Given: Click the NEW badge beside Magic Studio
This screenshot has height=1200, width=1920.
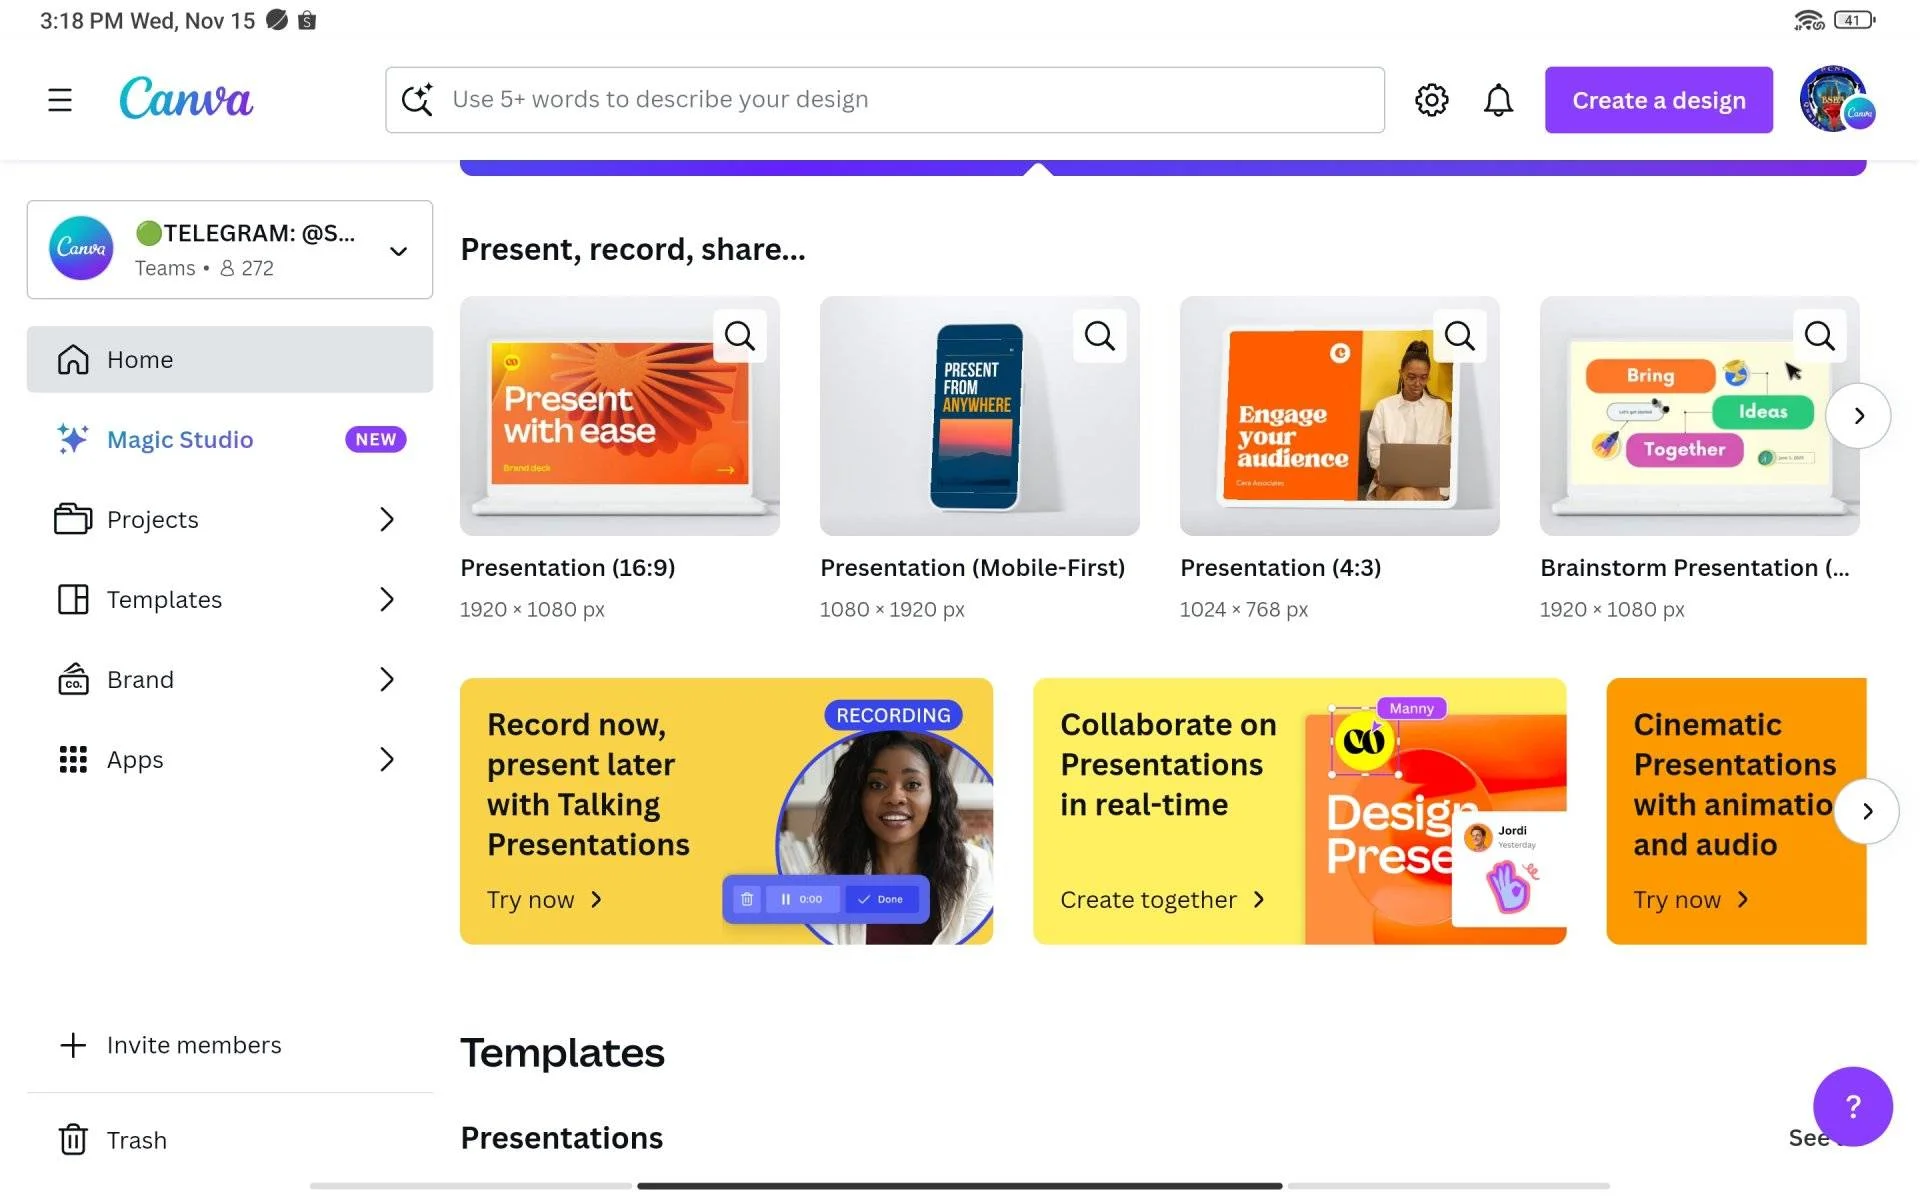Looking at the screenshot, I should [x=375, y=439].
